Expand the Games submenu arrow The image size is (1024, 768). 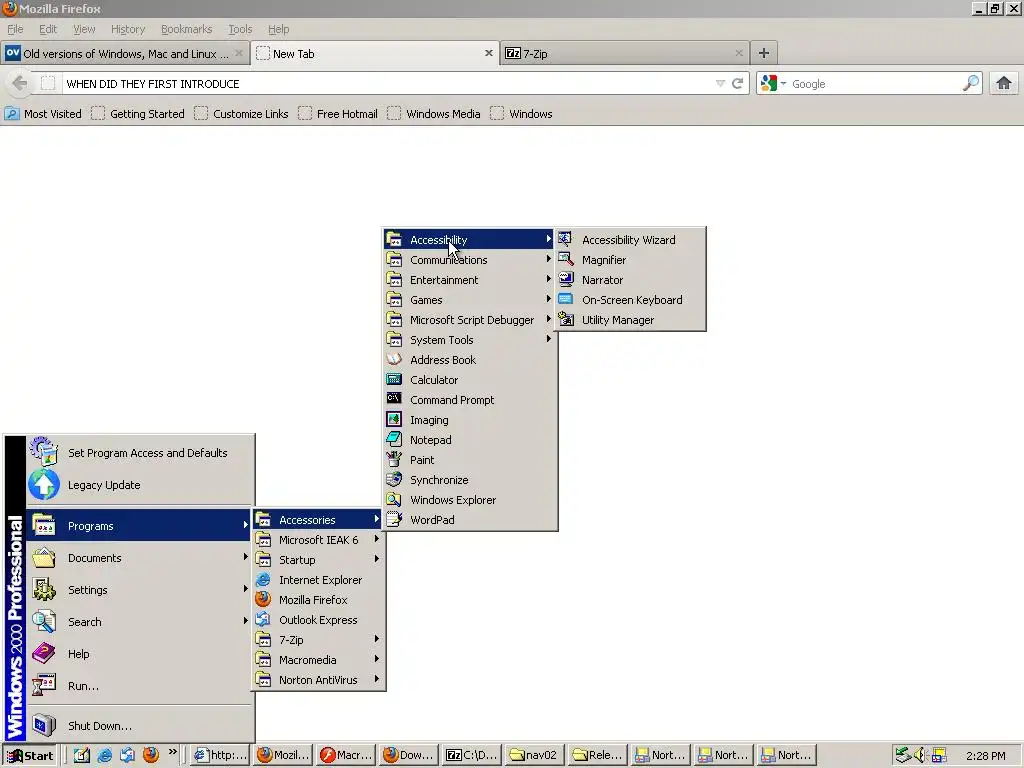pyautogui.click(x=549, y=299)
